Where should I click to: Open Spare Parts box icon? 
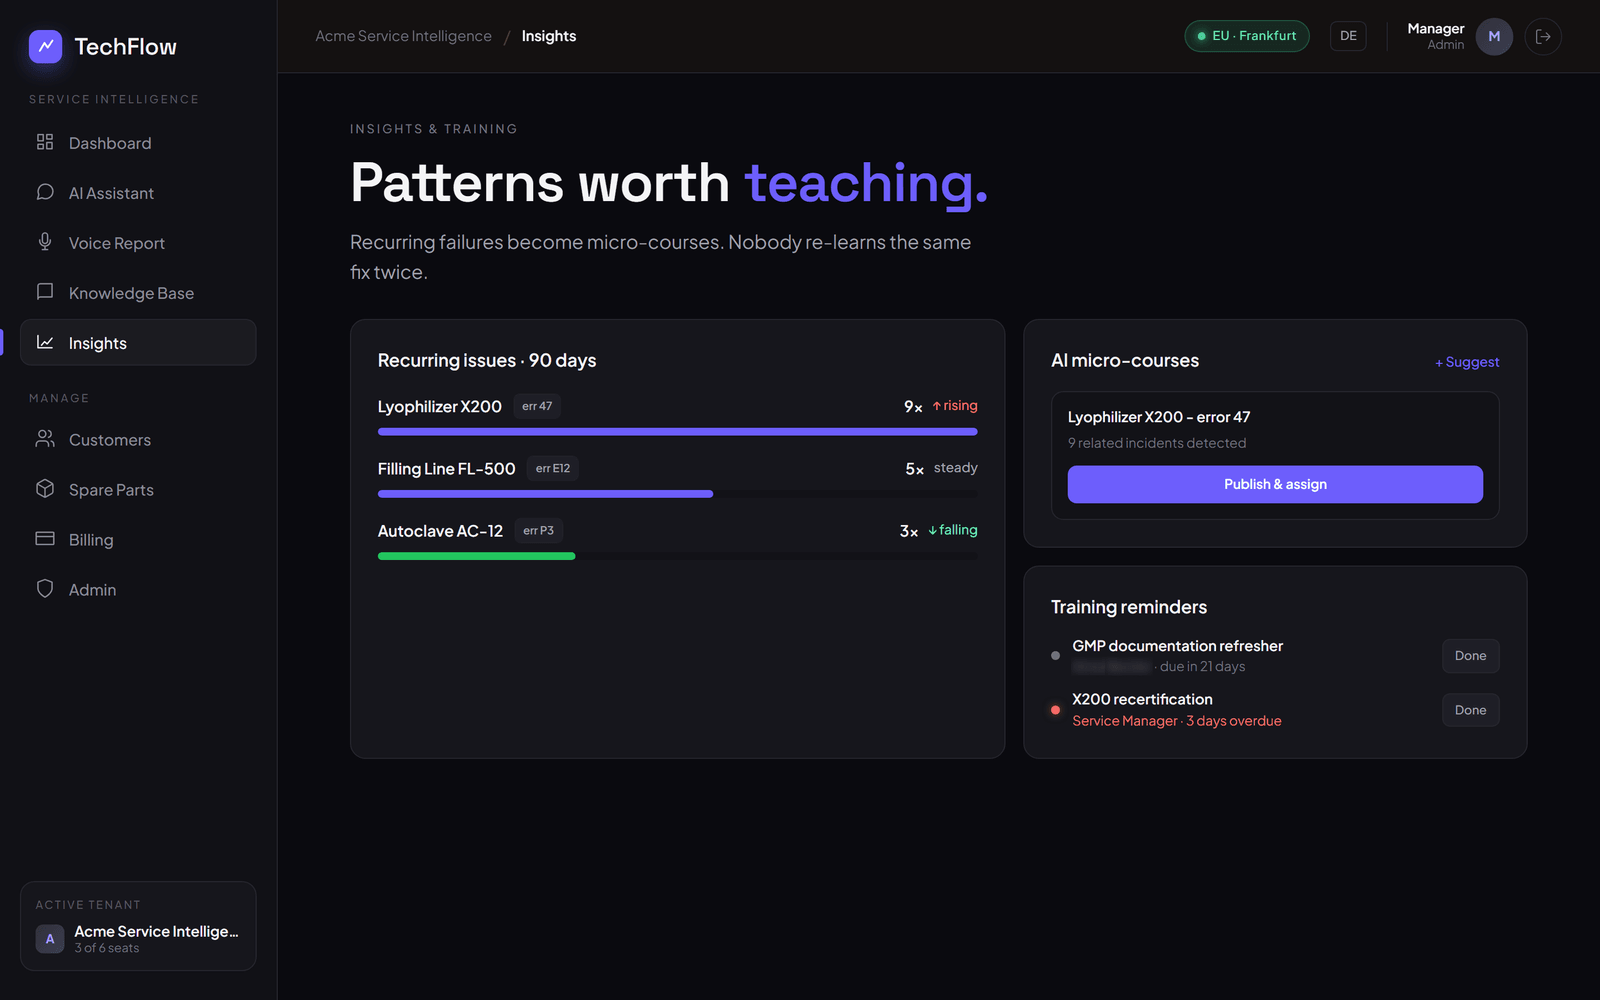pos(45,489)
